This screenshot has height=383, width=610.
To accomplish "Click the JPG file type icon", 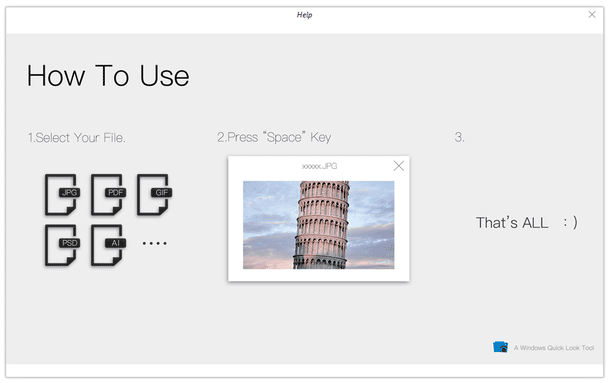I will pyautogui.click(x=62, y=194).
